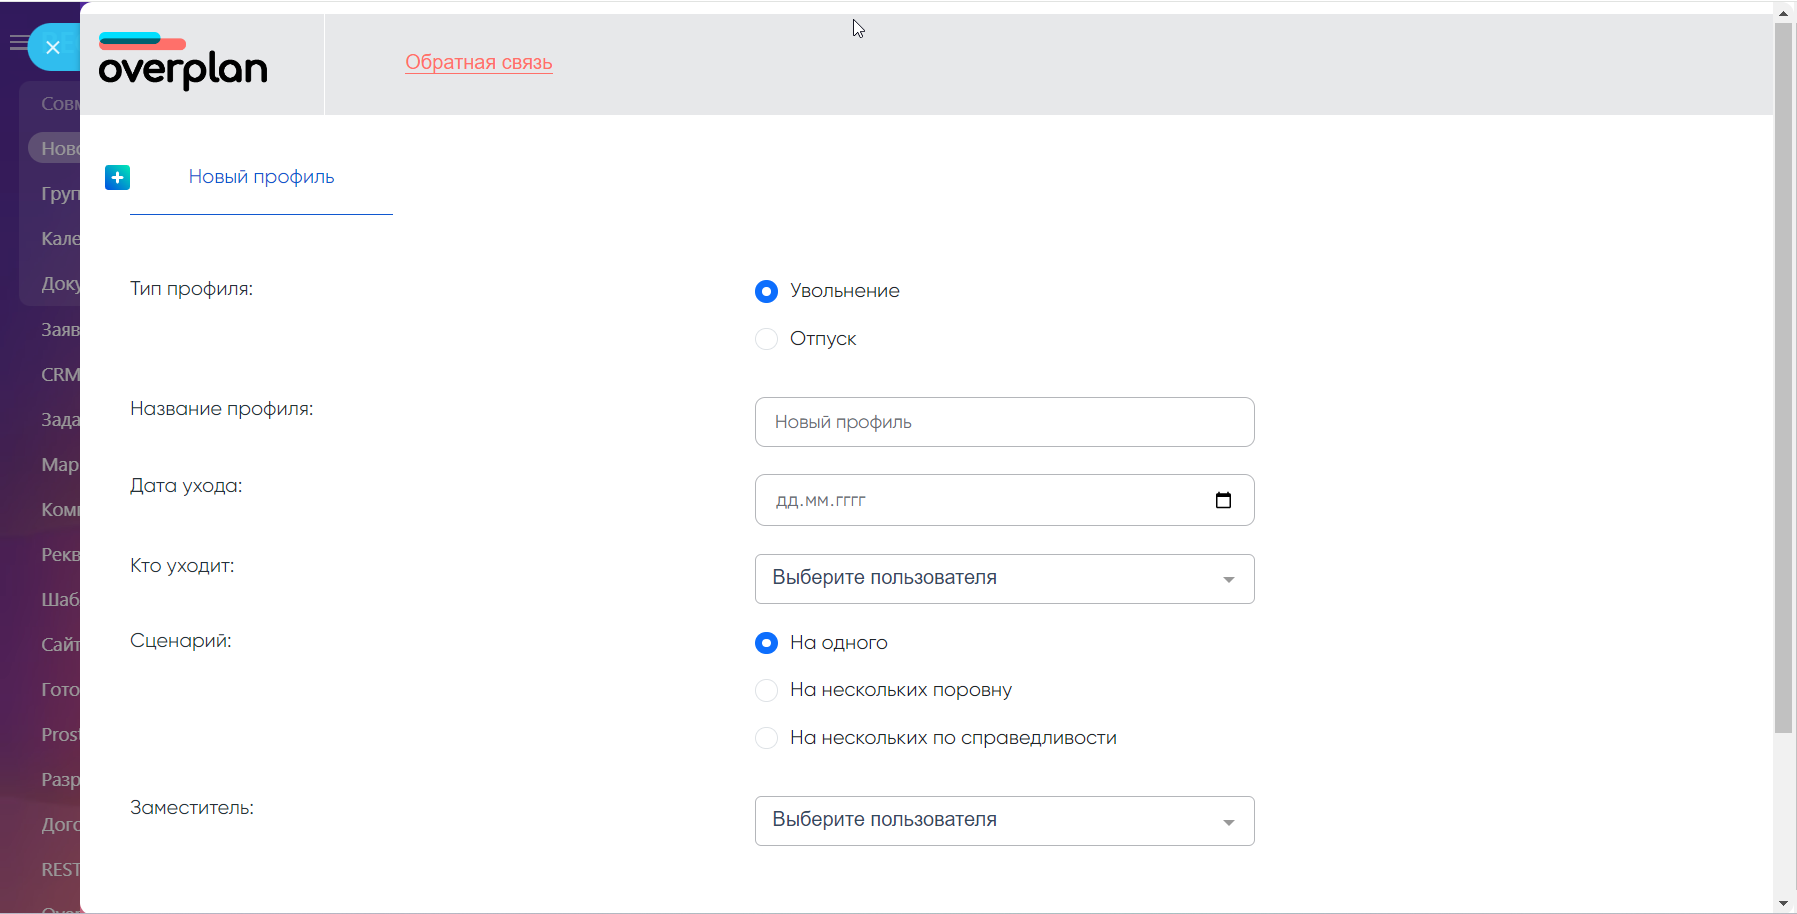
Task: Click the scrollbar up arrow
Action: click(x=1783, y=13)
